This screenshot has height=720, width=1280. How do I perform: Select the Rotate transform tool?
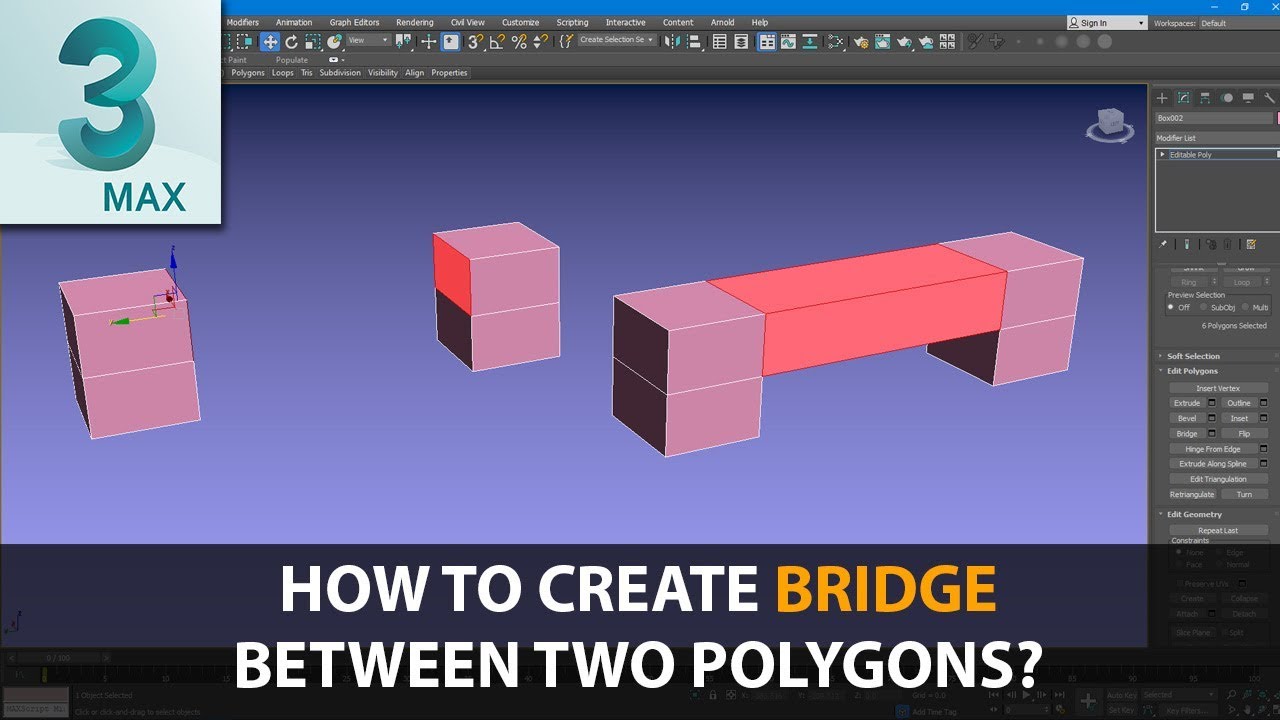tap(291, 41)
